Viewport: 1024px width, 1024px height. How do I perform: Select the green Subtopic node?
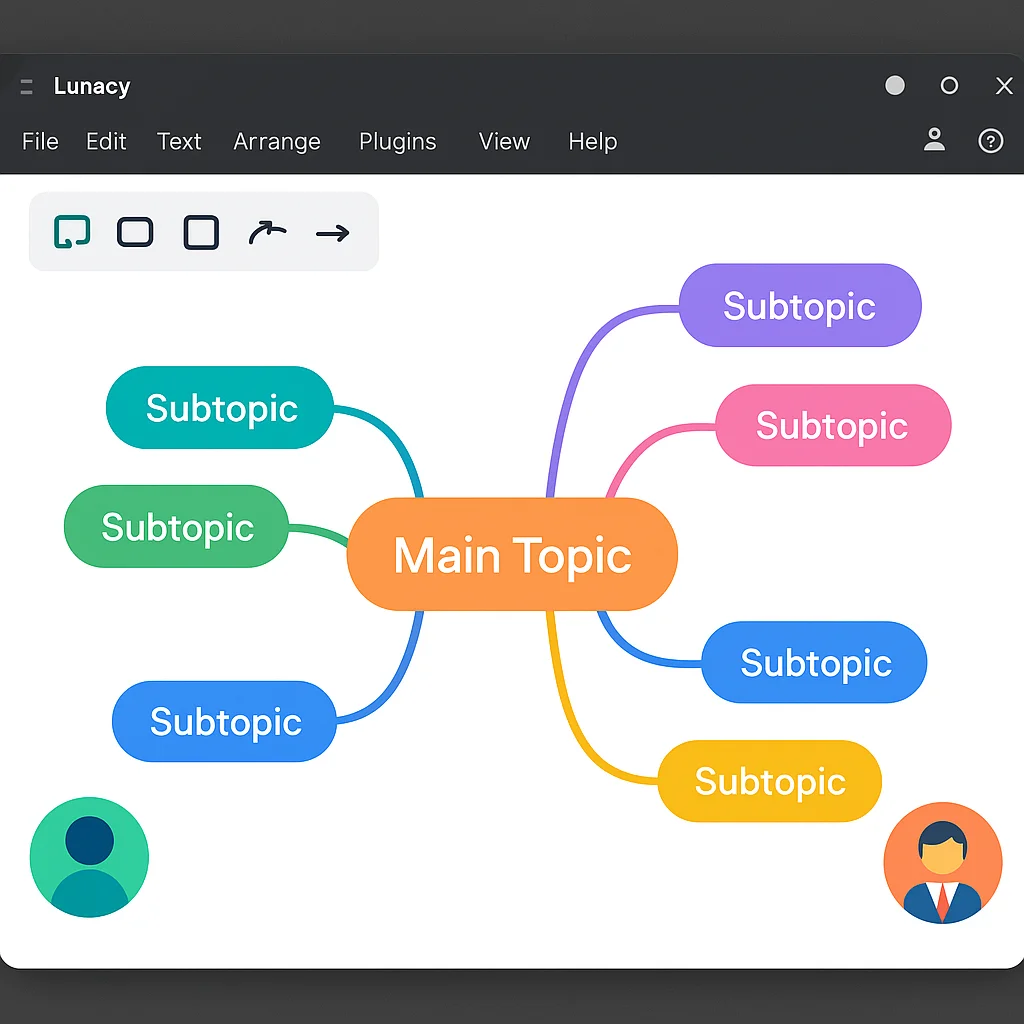(176, 526)
